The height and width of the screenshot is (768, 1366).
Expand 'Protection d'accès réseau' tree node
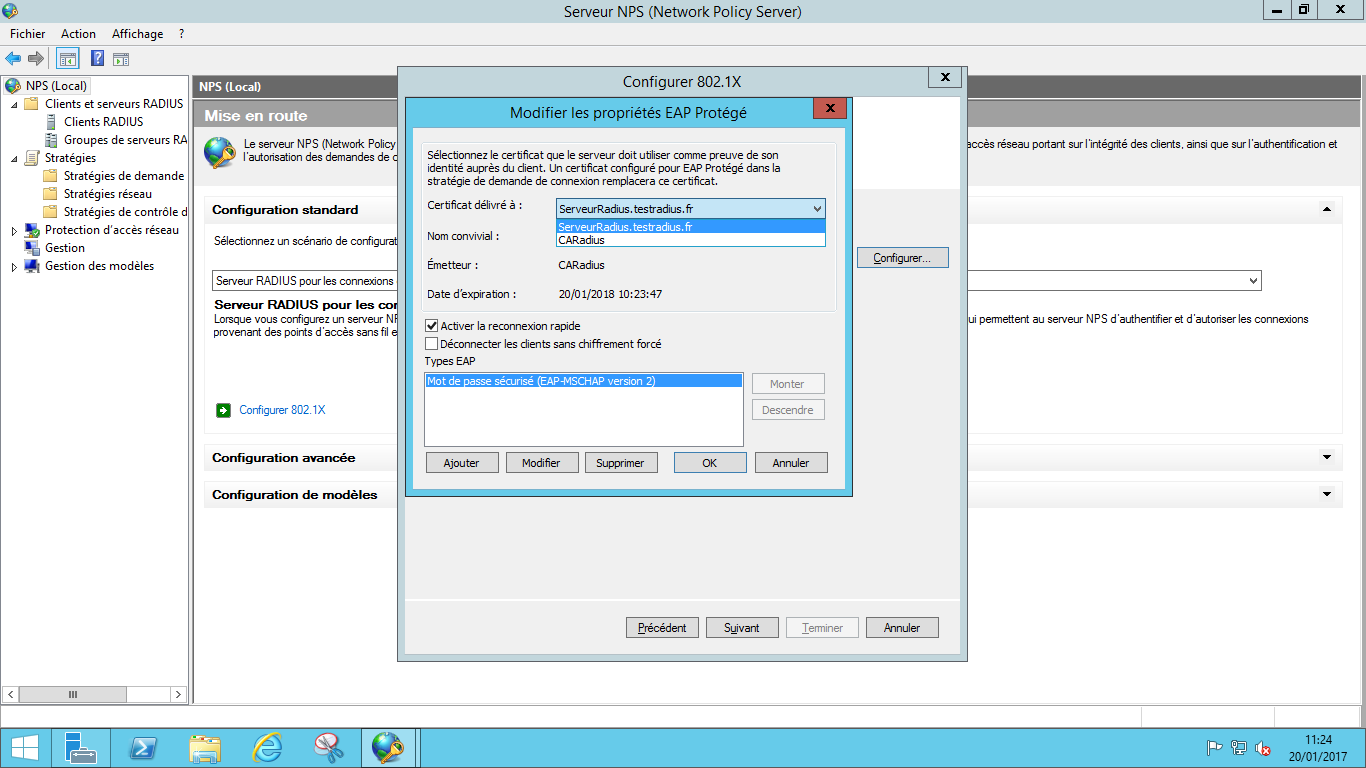pos(14,231)
